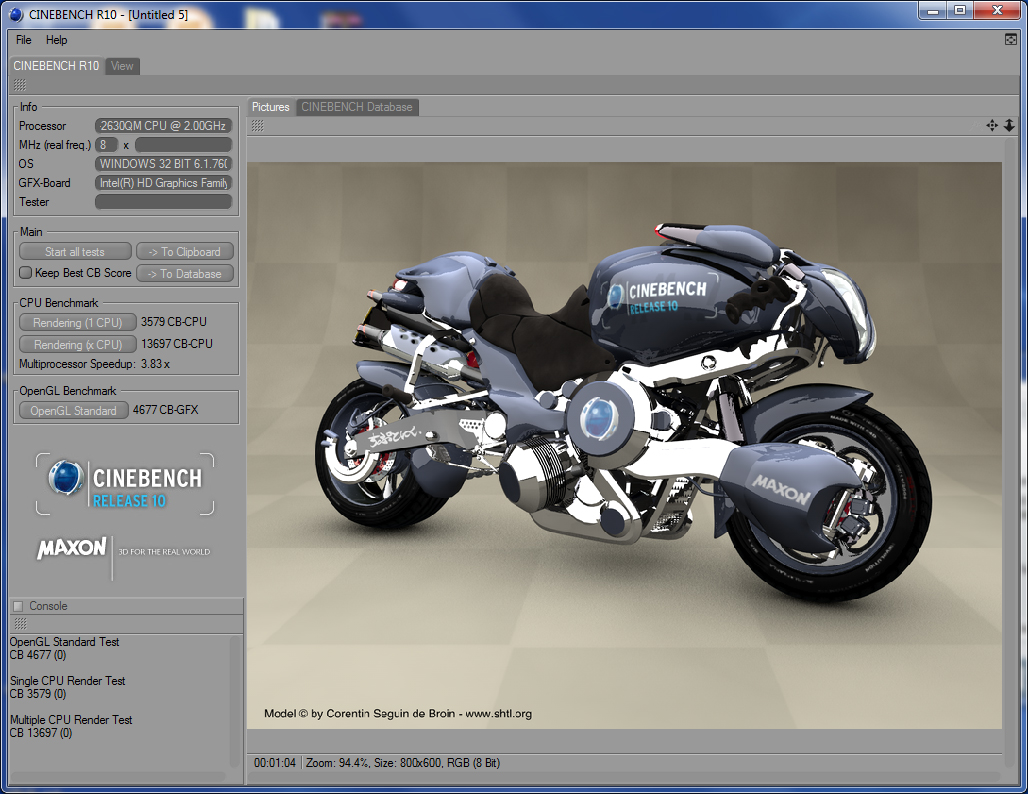The height and width of the screenshot is (794, 1030).
Task: Click the OS info field
Action: coord(164,164)
